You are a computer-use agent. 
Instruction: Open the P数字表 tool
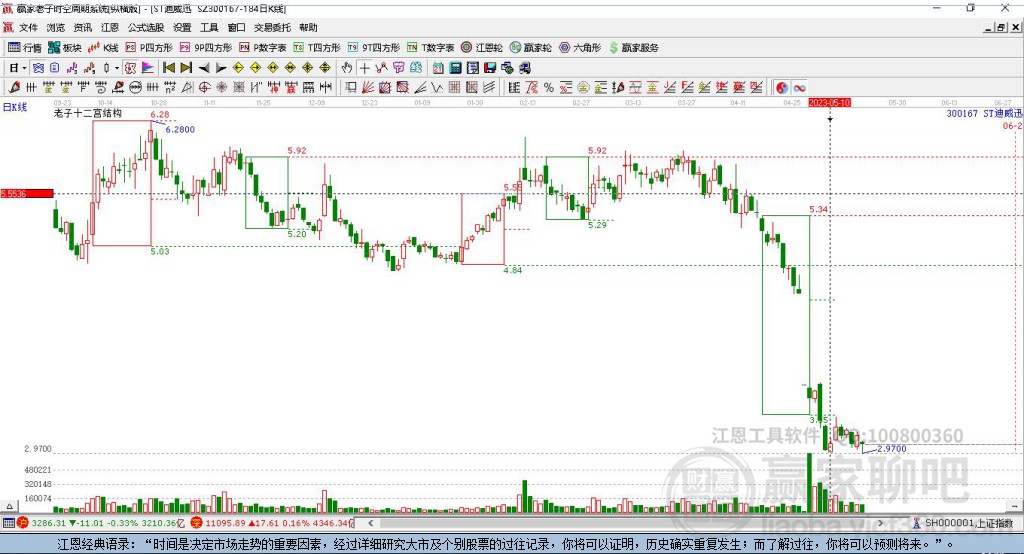click(263, 48)
